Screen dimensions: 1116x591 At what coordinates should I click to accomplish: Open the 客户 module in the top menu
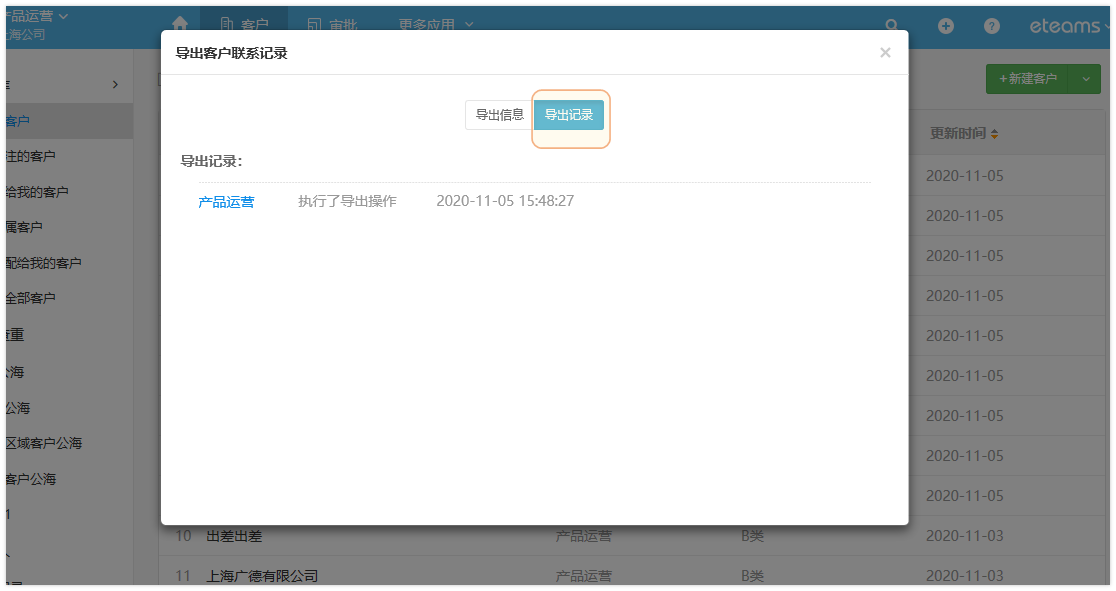pyautogui.click(x=244, y=25)
